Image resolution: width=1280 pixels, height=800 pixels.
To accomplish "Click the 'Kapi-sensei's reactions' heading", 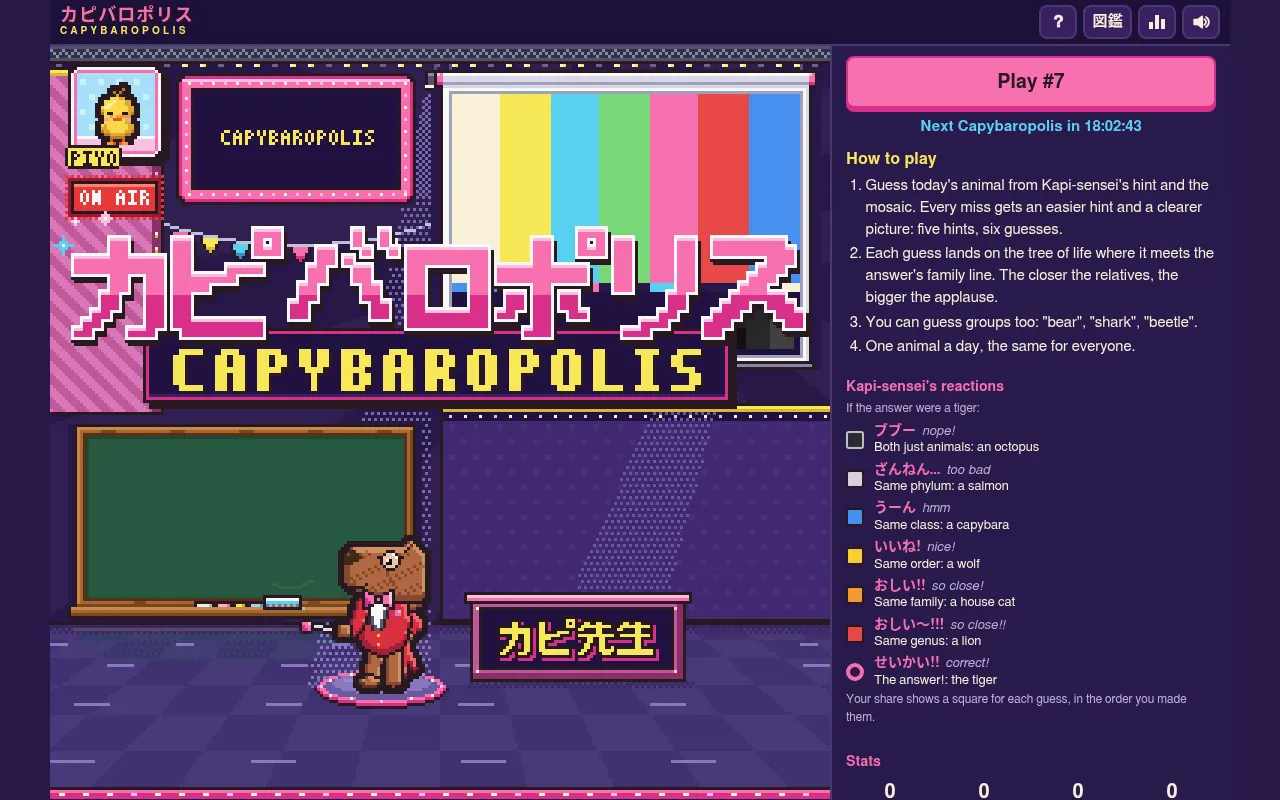I will click(x=925, y=386).
